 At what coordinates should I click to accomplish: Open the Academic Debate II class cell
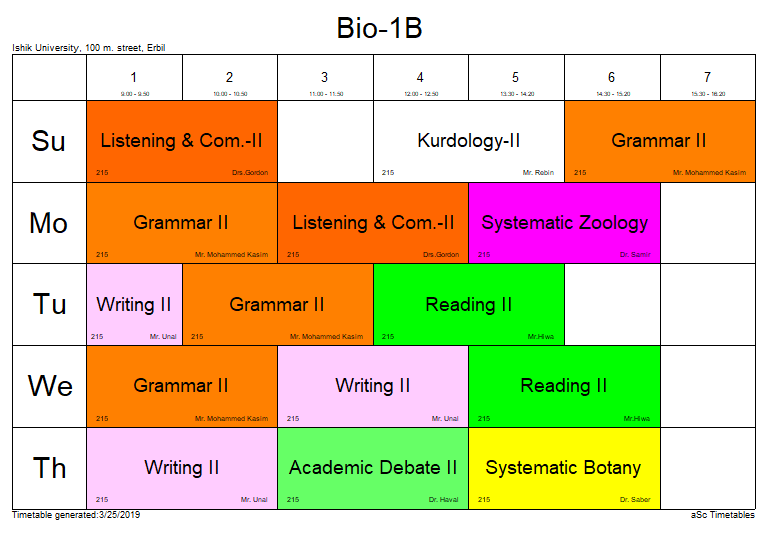[373, 468]
